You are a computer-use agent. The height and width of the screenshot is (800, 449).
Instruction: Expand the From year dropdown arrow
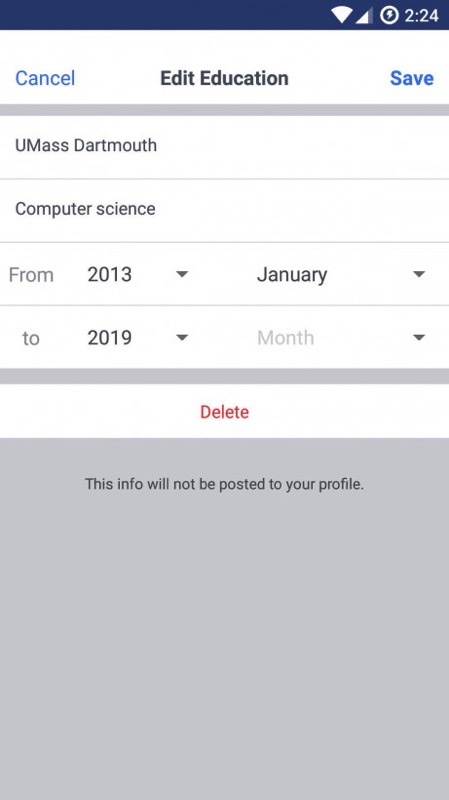182,274
